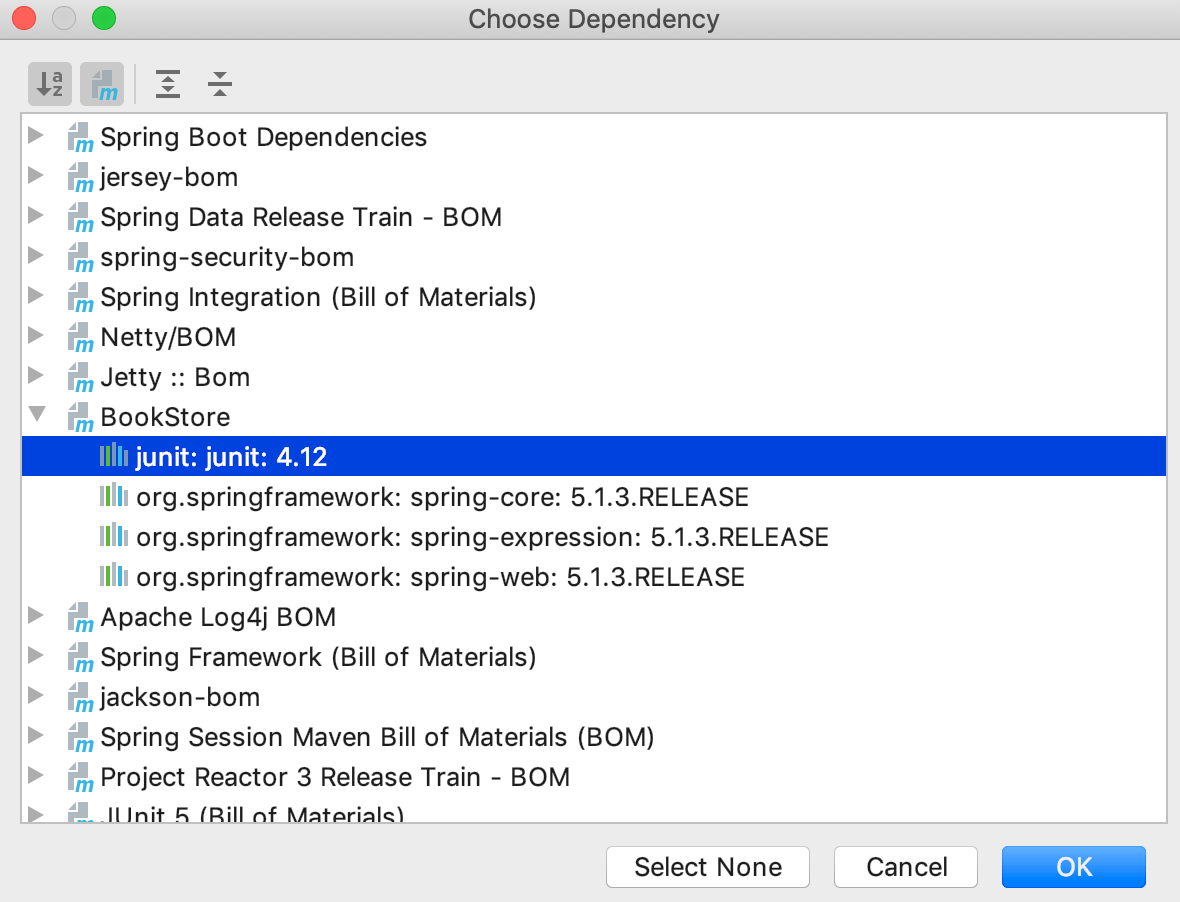Image resolution: width=1180 pixels, height=902 pixels.
Task: Click Maven icon of Apache Log4j BOM
Action: [80, 618]
